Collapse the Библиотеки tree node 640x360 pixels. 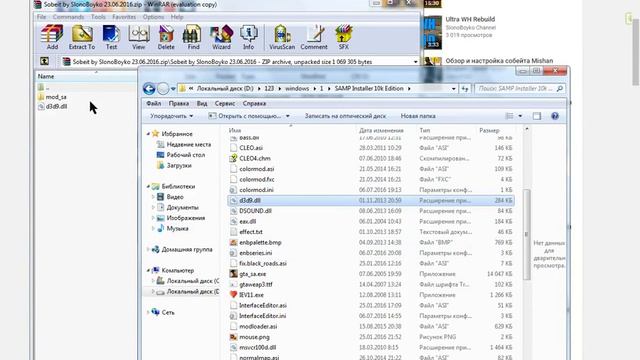coord(148,187)
